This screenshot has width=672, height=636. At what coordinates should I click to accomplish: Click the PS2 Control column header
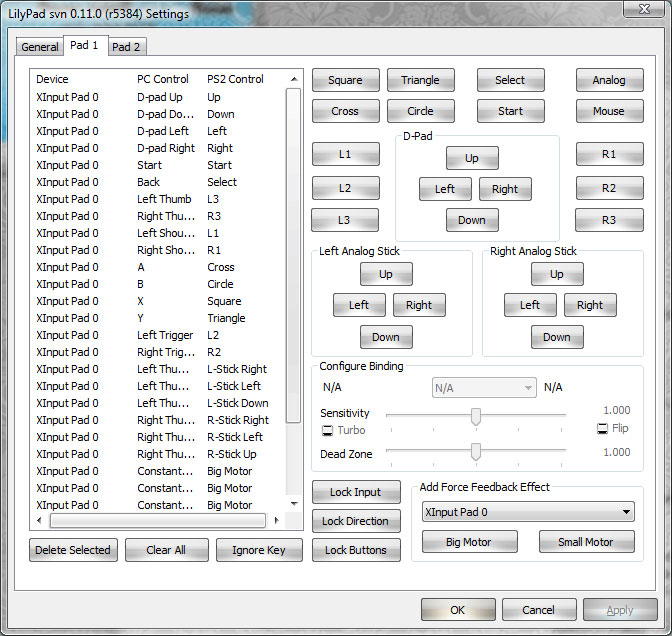tap(235, 79)
